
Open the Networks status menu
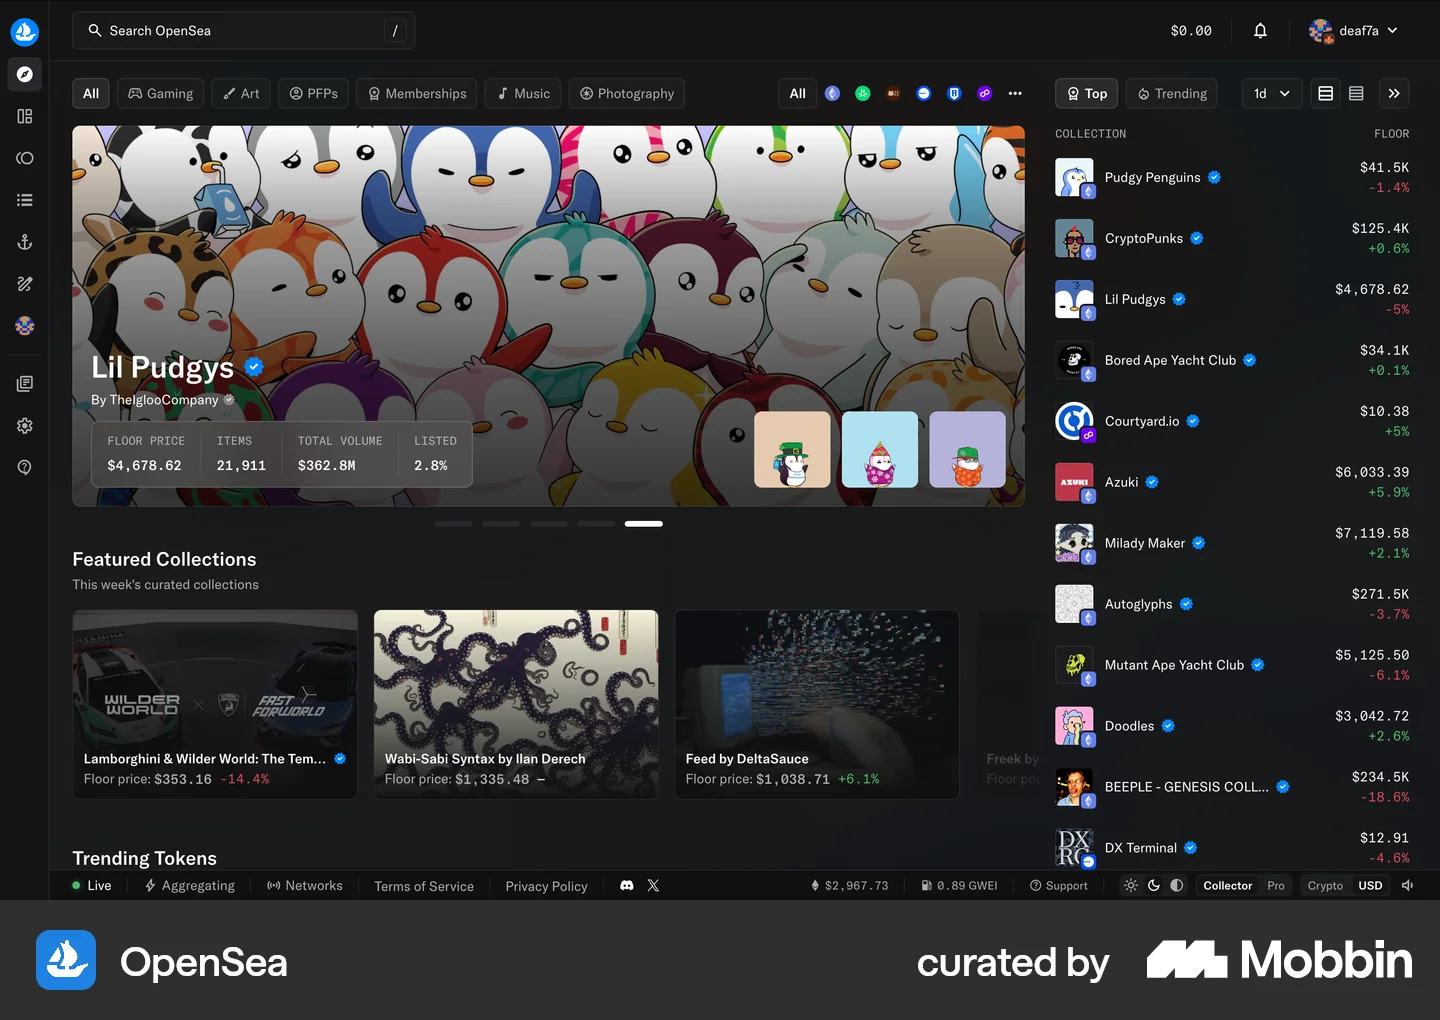point(304,886)
